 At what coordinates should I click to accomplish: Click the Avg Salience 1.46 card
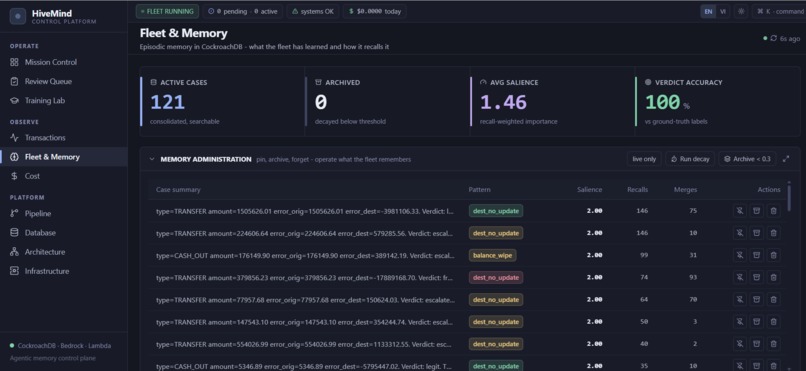point(552,101)
